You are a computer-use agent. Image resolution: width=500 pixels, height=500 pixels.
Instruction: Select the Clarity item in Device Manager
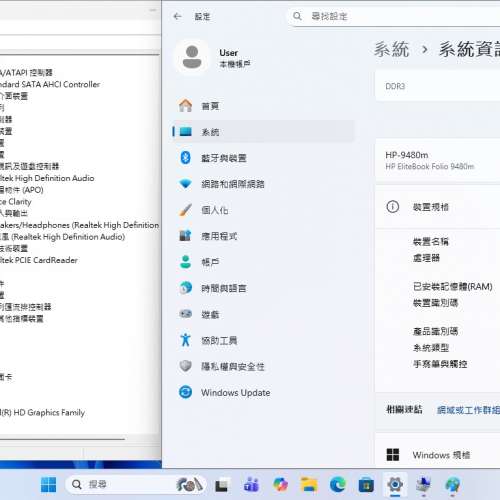coord(16,202)
